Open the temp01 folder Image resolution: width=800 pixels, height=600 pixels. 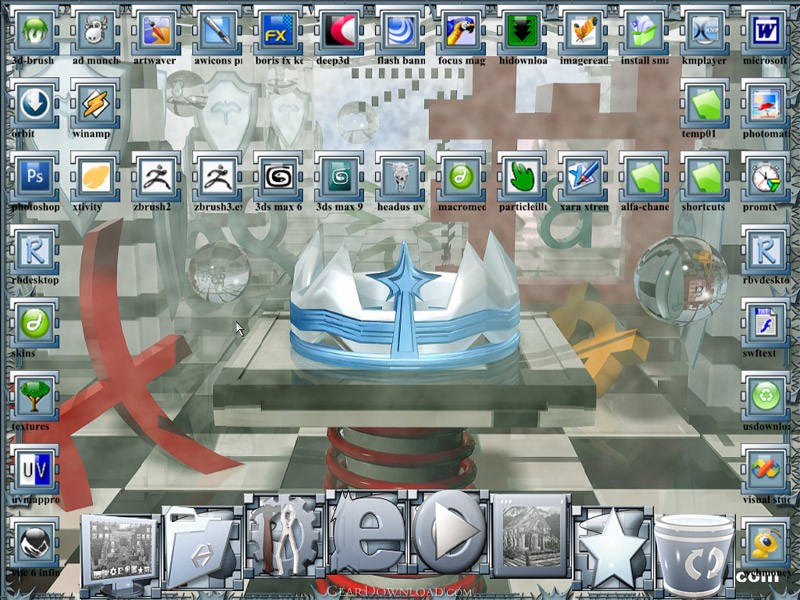705,104
